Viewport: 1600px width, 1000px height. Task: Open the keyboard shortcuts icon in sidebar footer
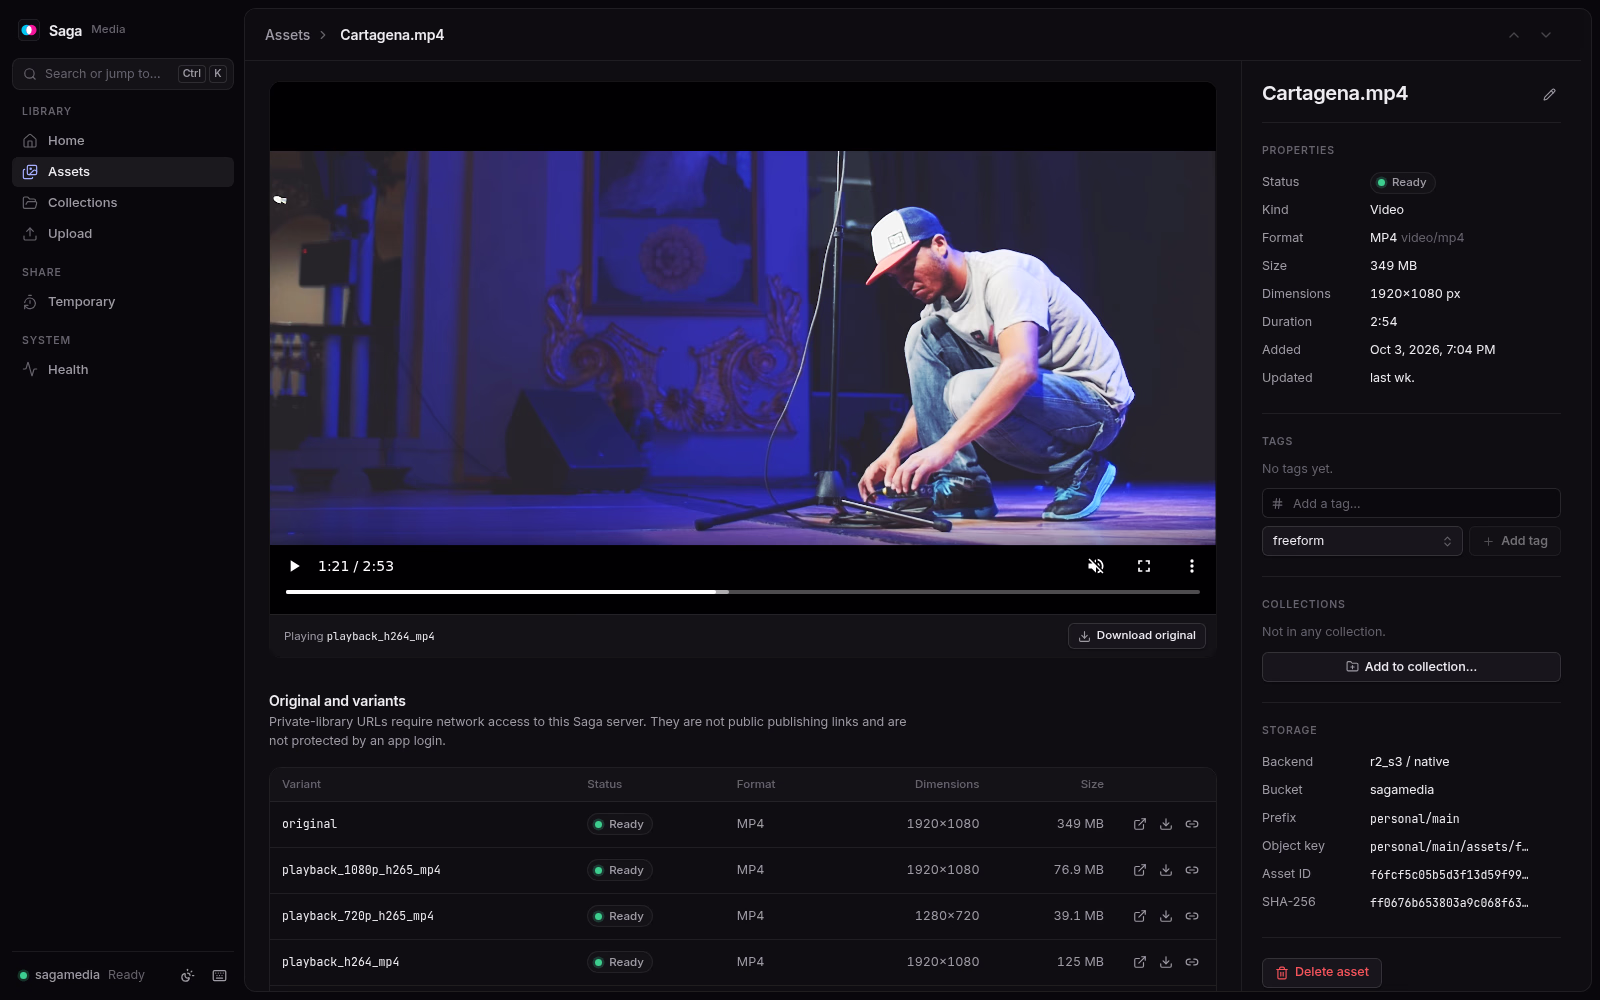click(220, 976)
